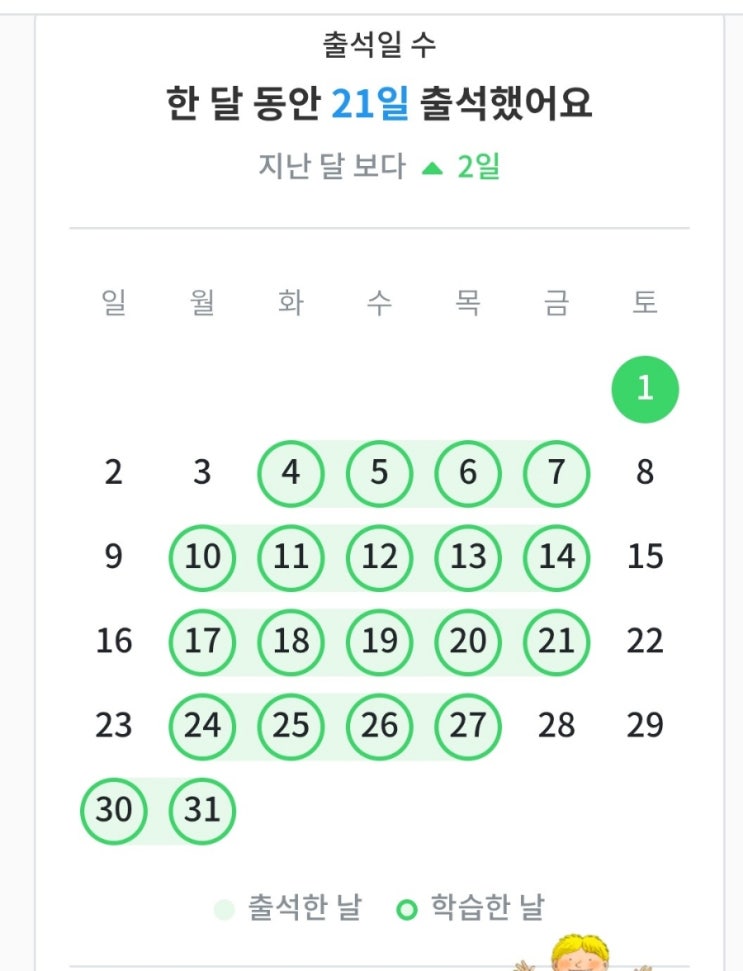Select circled day 30
Viewport: 743px width, 971px height.
[114, 810]
